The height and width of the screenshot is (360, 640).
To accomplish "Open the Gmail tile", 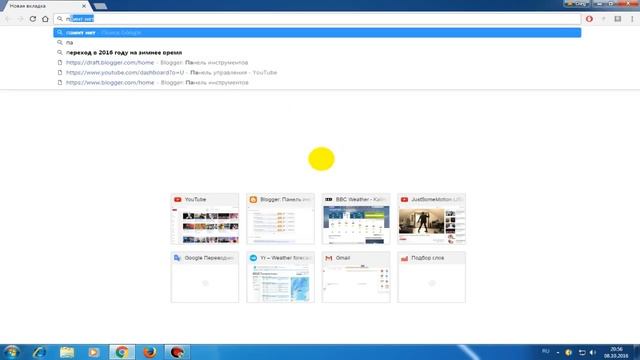I will (356, 277).
